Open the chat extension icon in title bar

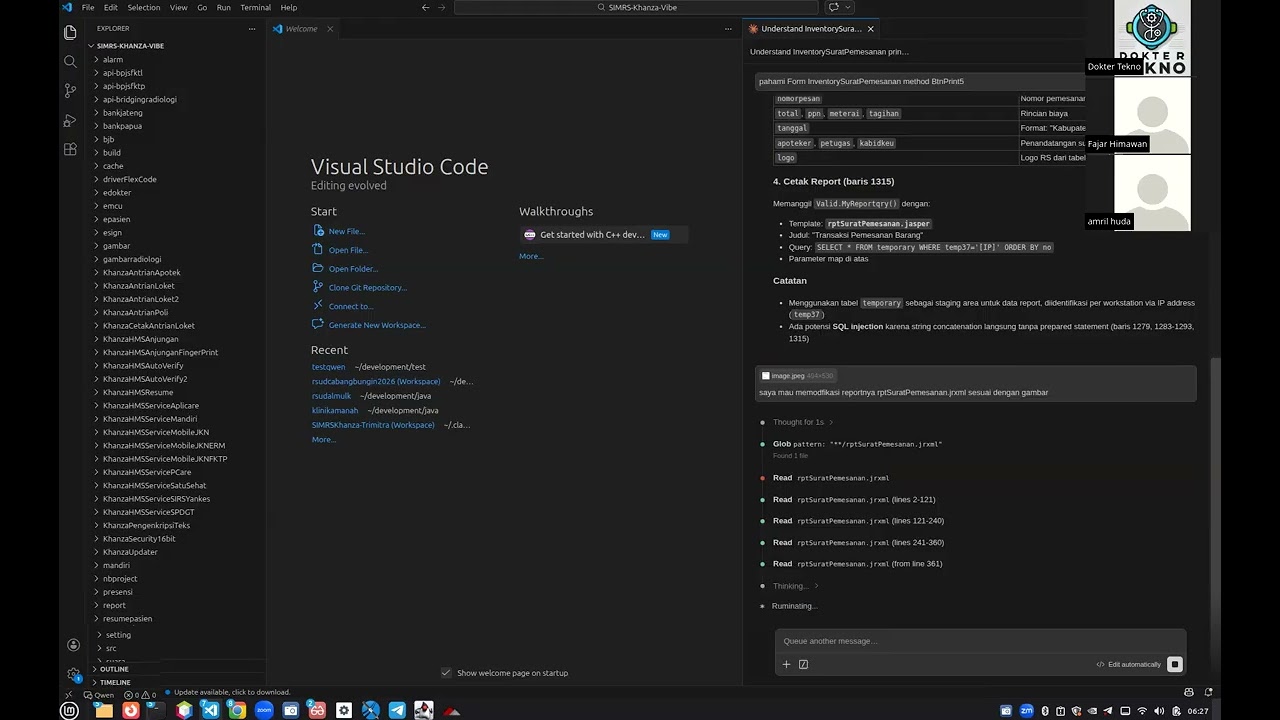(833, 7)
